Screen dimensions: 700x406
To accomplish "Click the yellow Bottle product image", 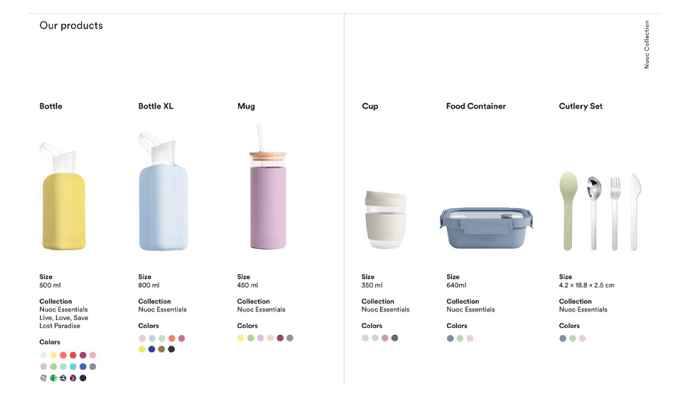I will [62, 197].
